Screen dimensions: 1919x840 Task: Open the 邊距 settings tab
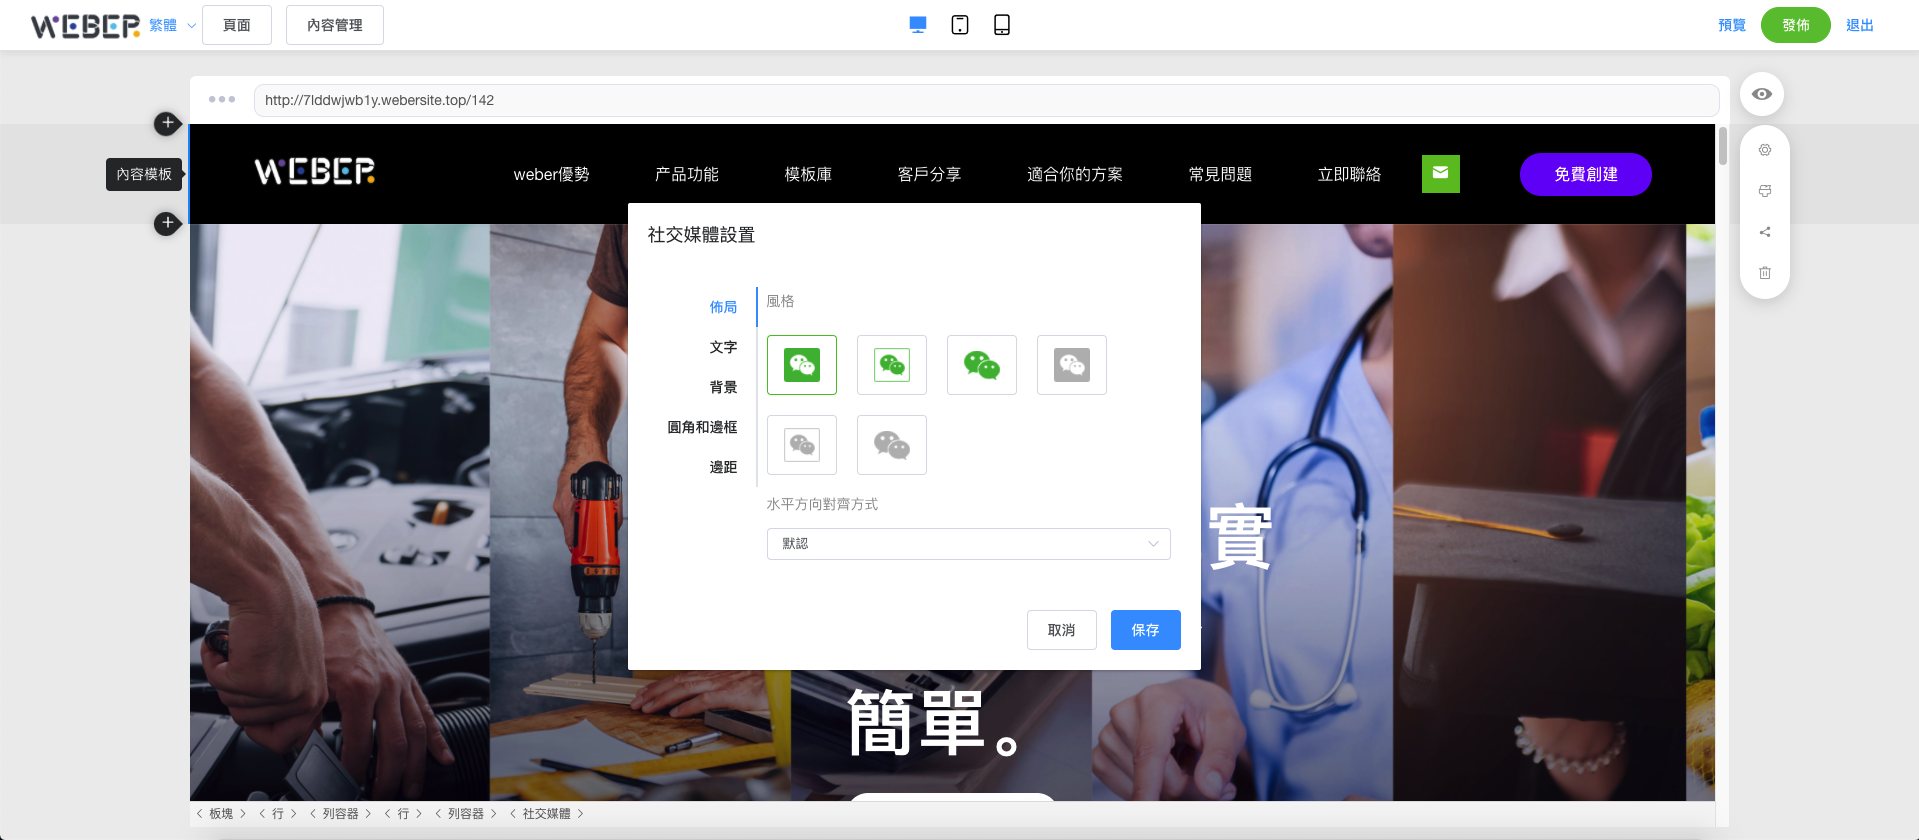tap(723, 467)
